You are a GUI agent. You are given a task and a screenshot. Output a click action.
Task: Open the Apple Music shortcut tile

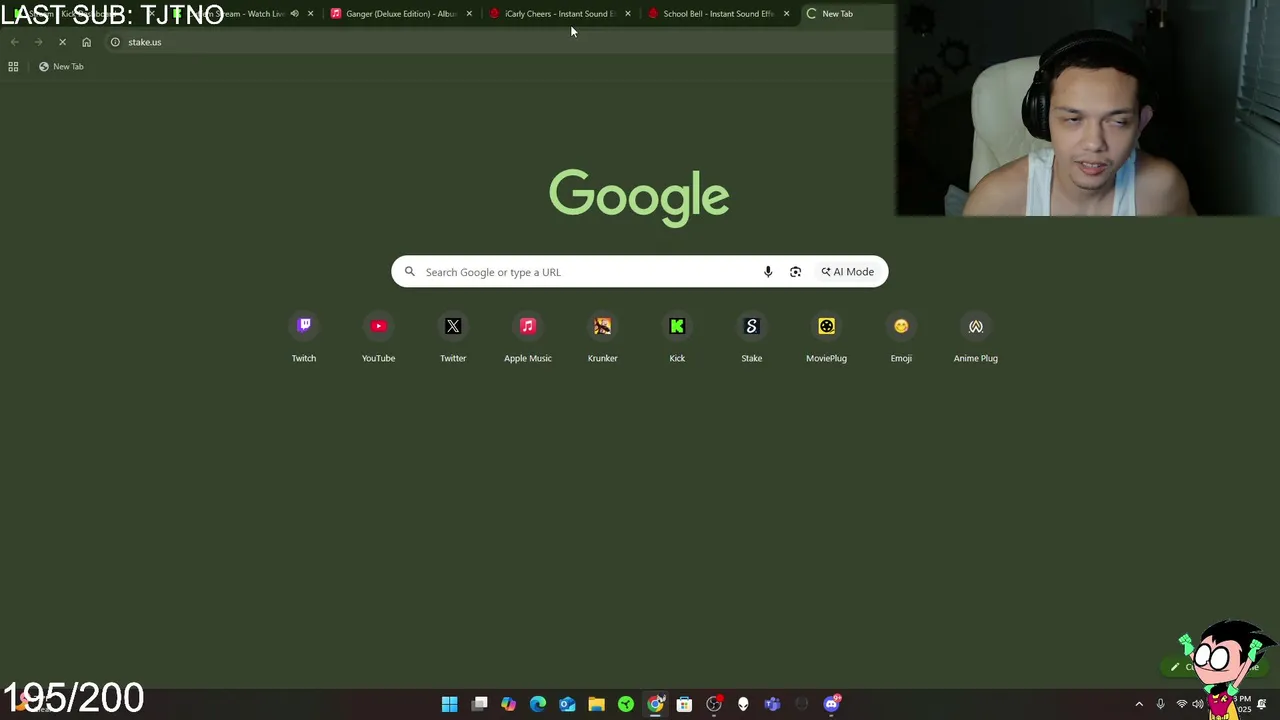(x=528, y=338)
